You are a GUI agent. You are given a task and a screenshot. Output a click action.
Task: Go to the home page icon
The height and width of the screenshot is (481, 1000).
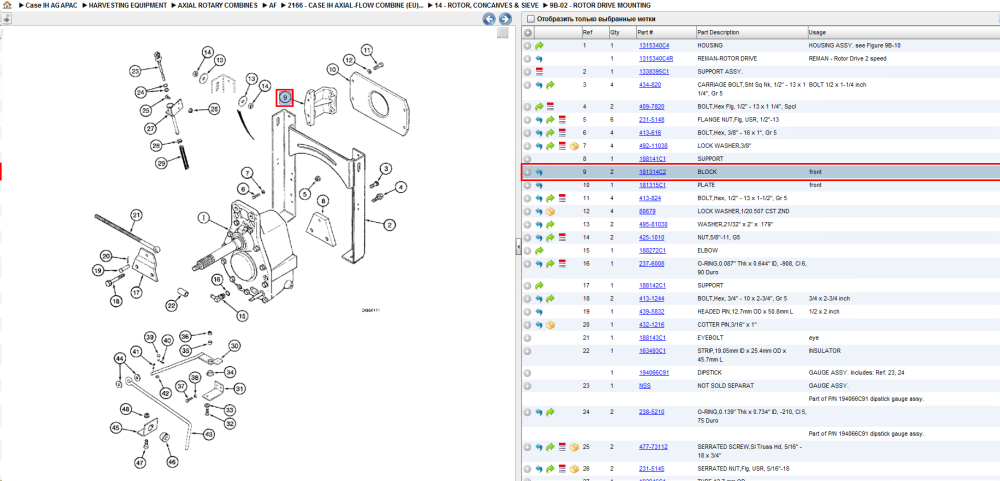coord(7,5)
